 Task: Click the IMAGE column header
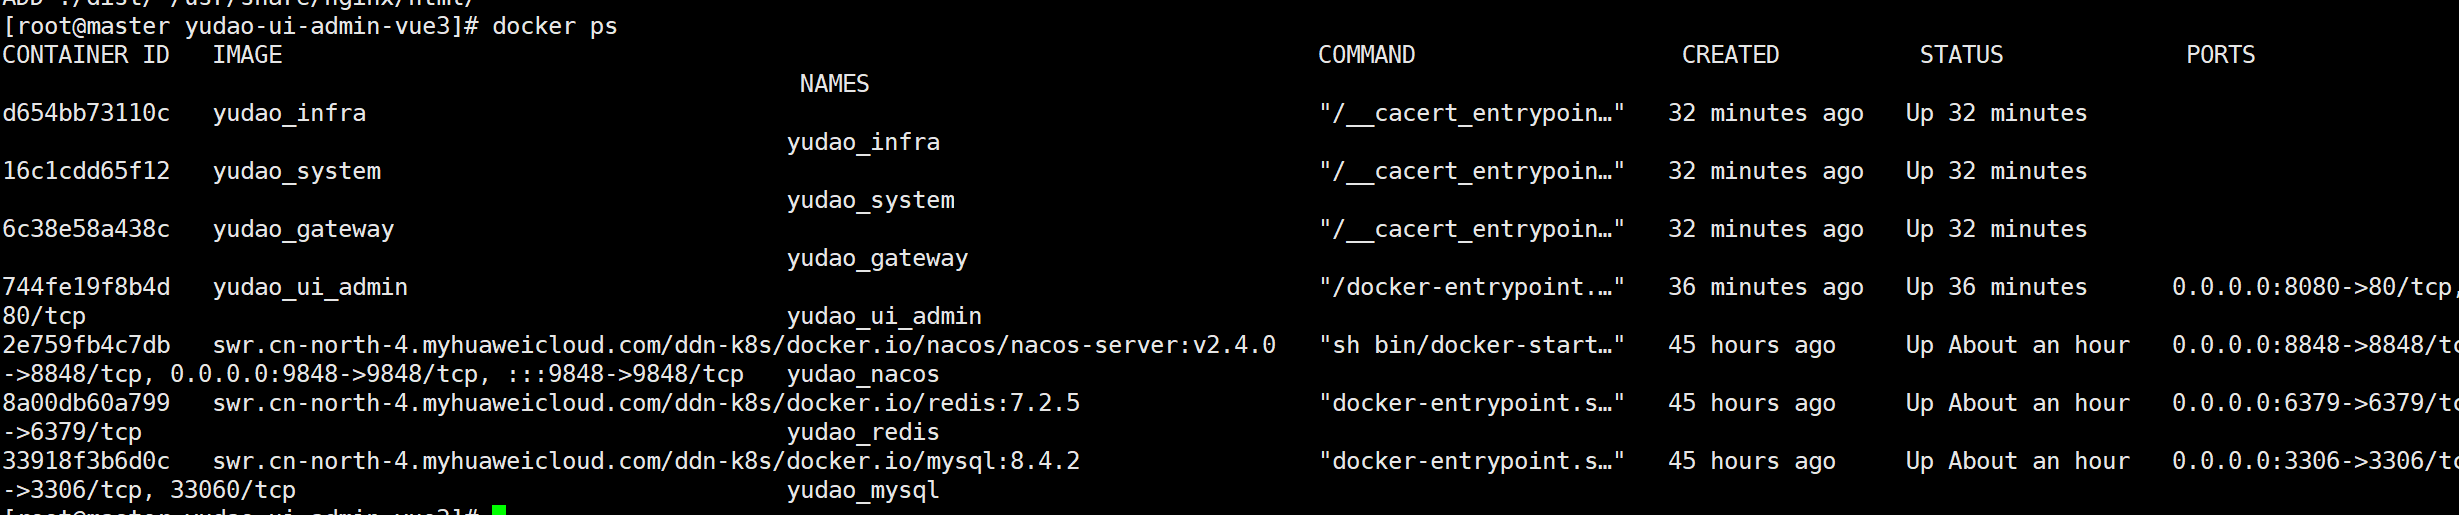247,55
